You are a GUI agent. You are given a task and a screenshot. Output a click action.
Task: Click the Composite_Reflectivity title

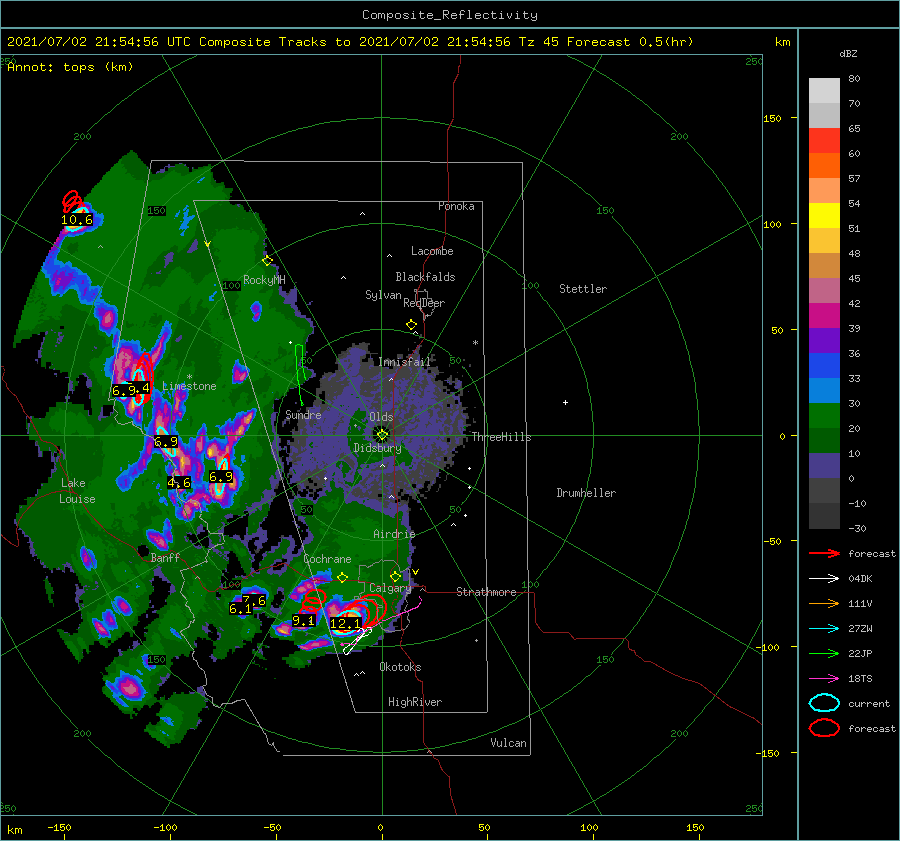point(450,15)
